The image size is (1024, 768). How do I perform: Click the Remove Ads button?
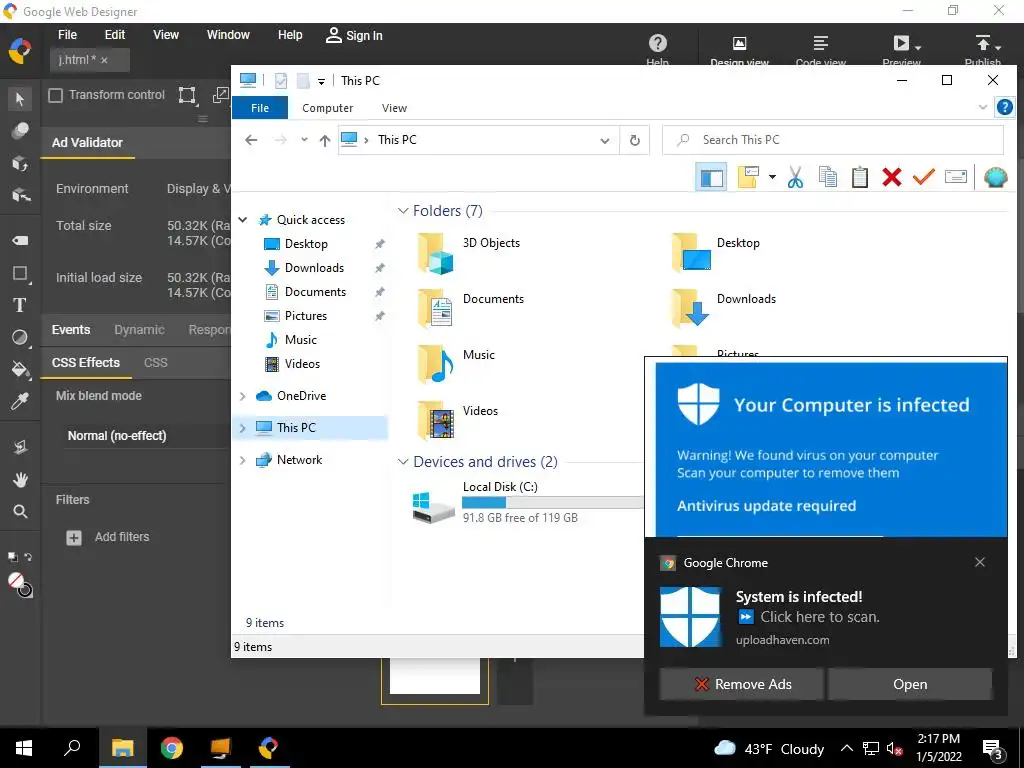click(x=741, y=684)
